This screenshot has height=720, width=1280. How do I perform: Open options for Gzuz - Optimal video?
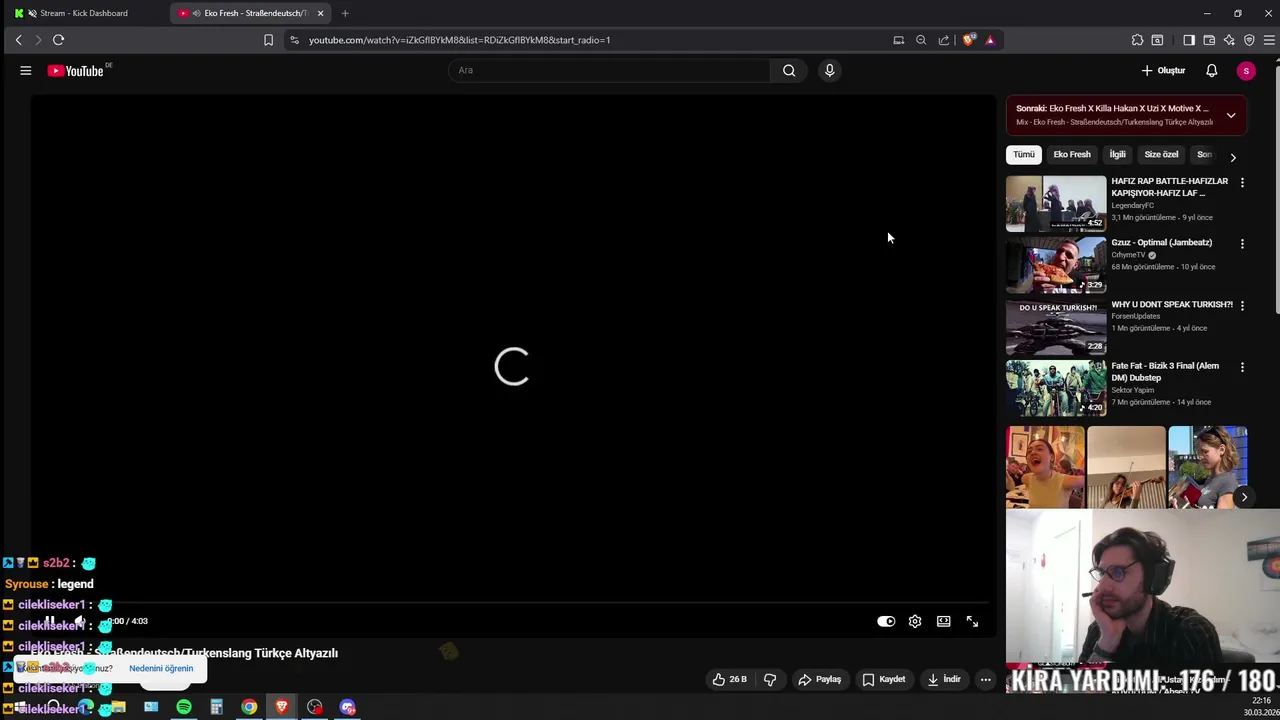pyautogui.click(x=1242, y=244)
